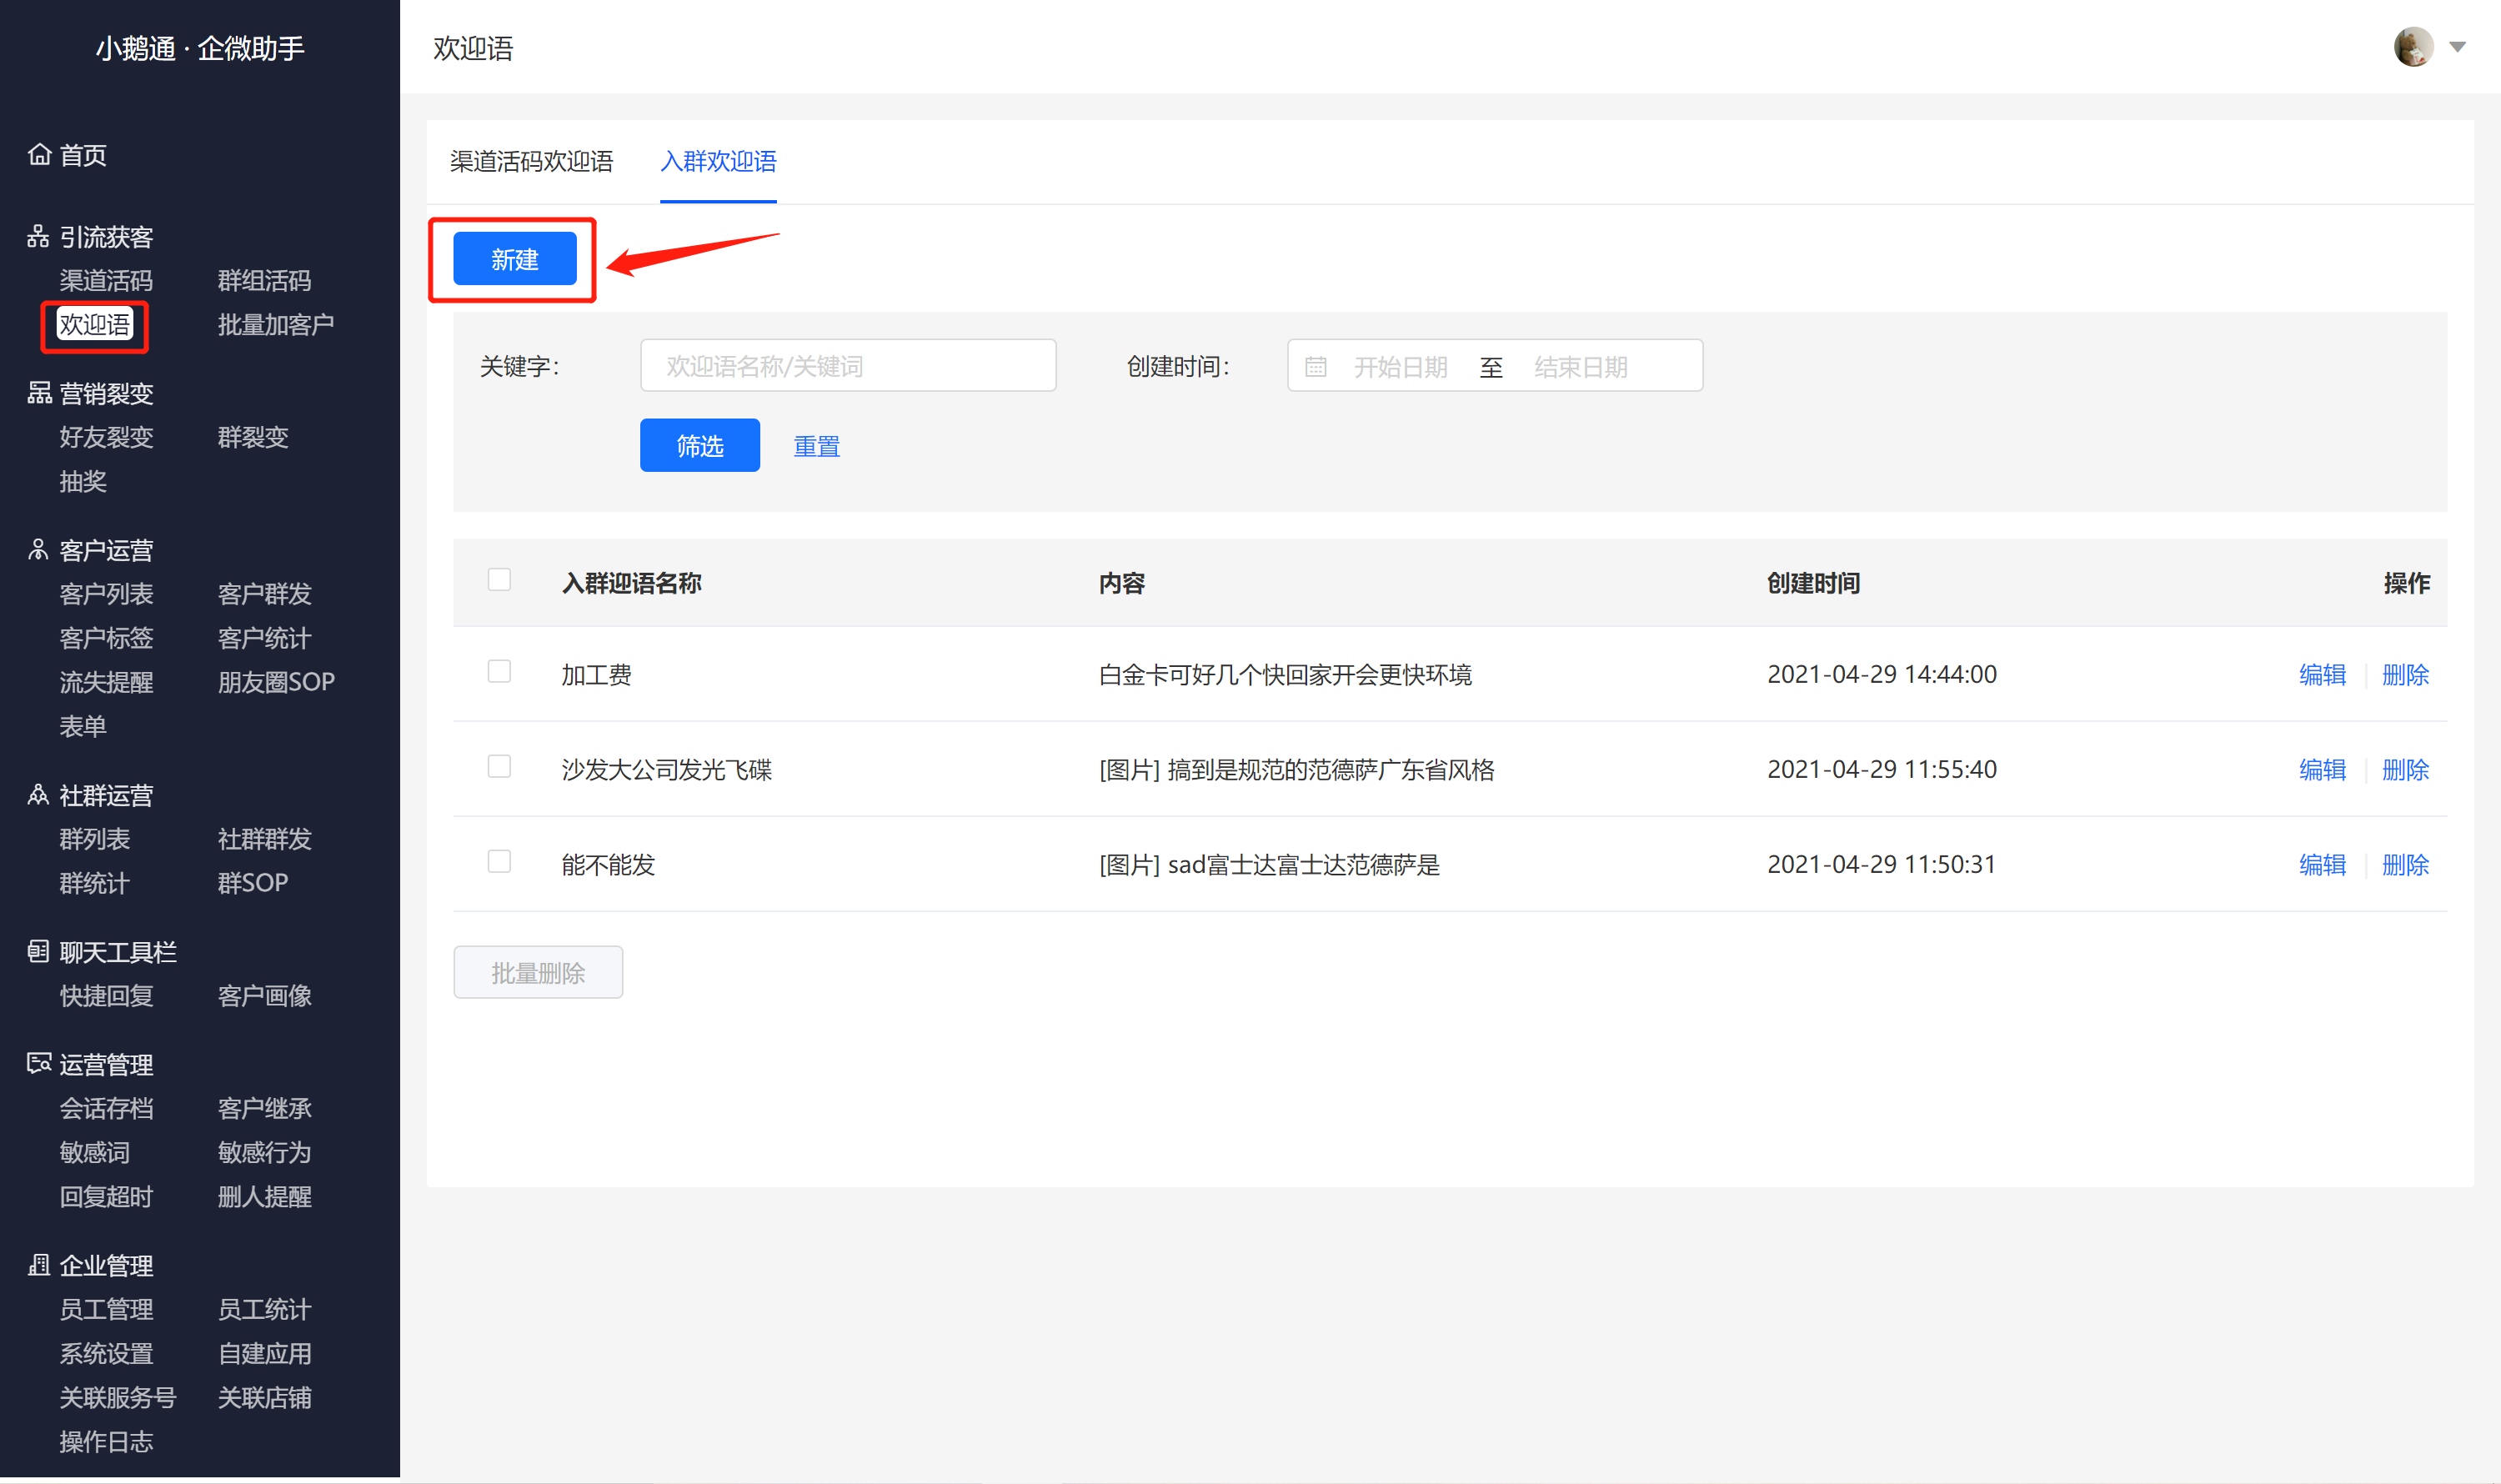Screen dimensions: 2501x1484
Task: Open 欢迎语 in the sidebar
Action: pyautogui.click(x=94, y=324)
